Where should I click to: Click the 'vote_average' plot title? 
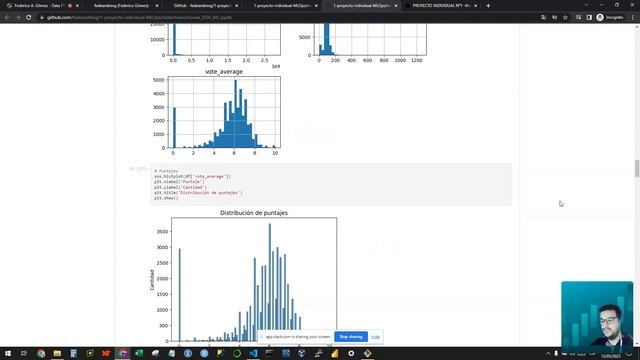(x=224, y=71)
